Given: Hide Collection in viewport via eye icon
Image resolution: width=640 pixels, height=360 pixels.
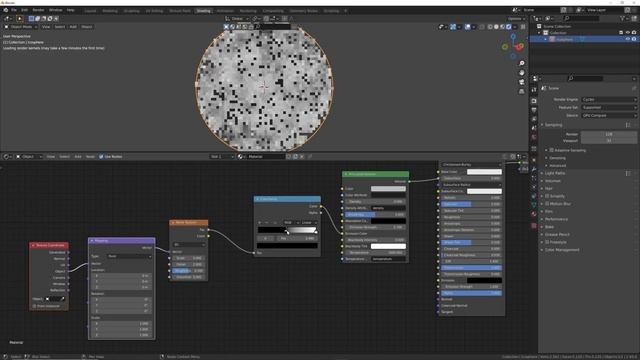Looking at the screenshot, I should click(628, 33).
